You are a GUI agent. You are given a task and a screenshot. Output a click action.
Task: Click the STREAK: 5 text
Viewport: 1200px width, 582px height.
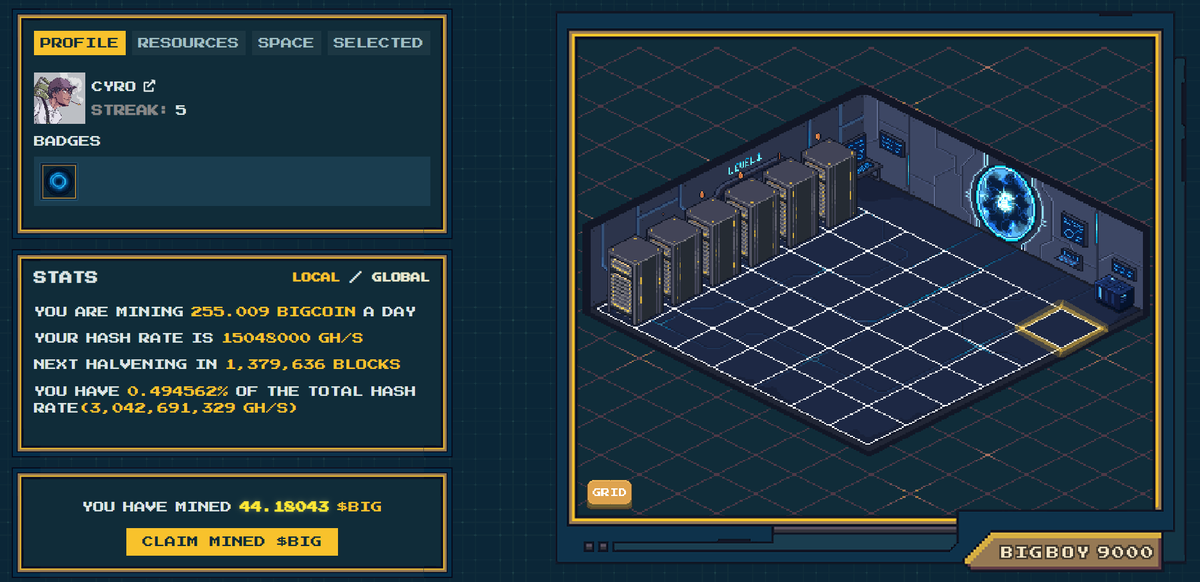139,110
